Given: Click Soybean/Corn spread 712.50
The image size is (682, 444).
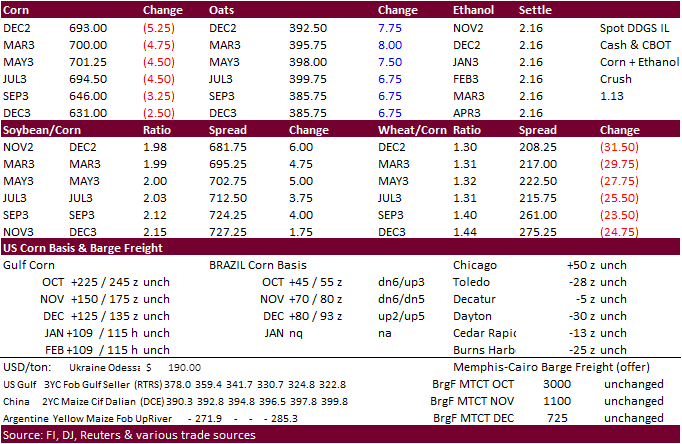Looking at the screenshot, I should pyautogui.click(x=227, y=198).
